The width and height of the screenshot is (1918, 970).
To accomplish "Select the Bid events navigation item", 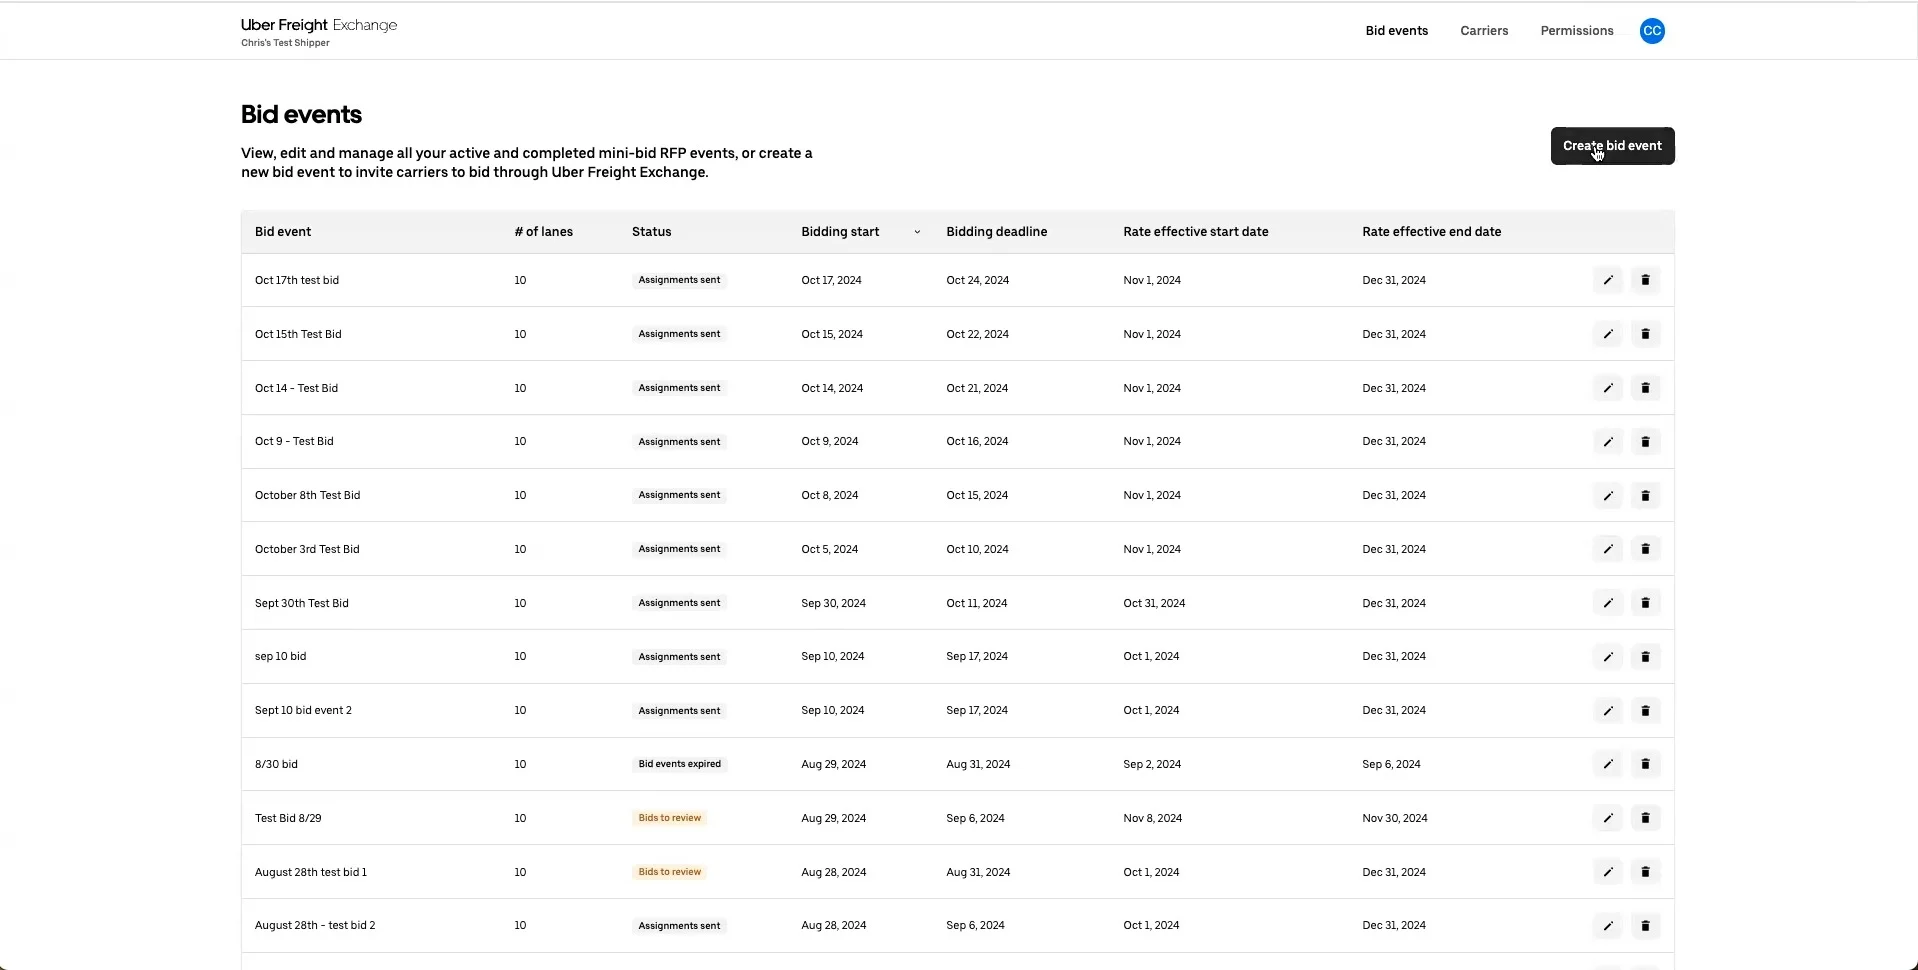I will tap(1395, 30).
